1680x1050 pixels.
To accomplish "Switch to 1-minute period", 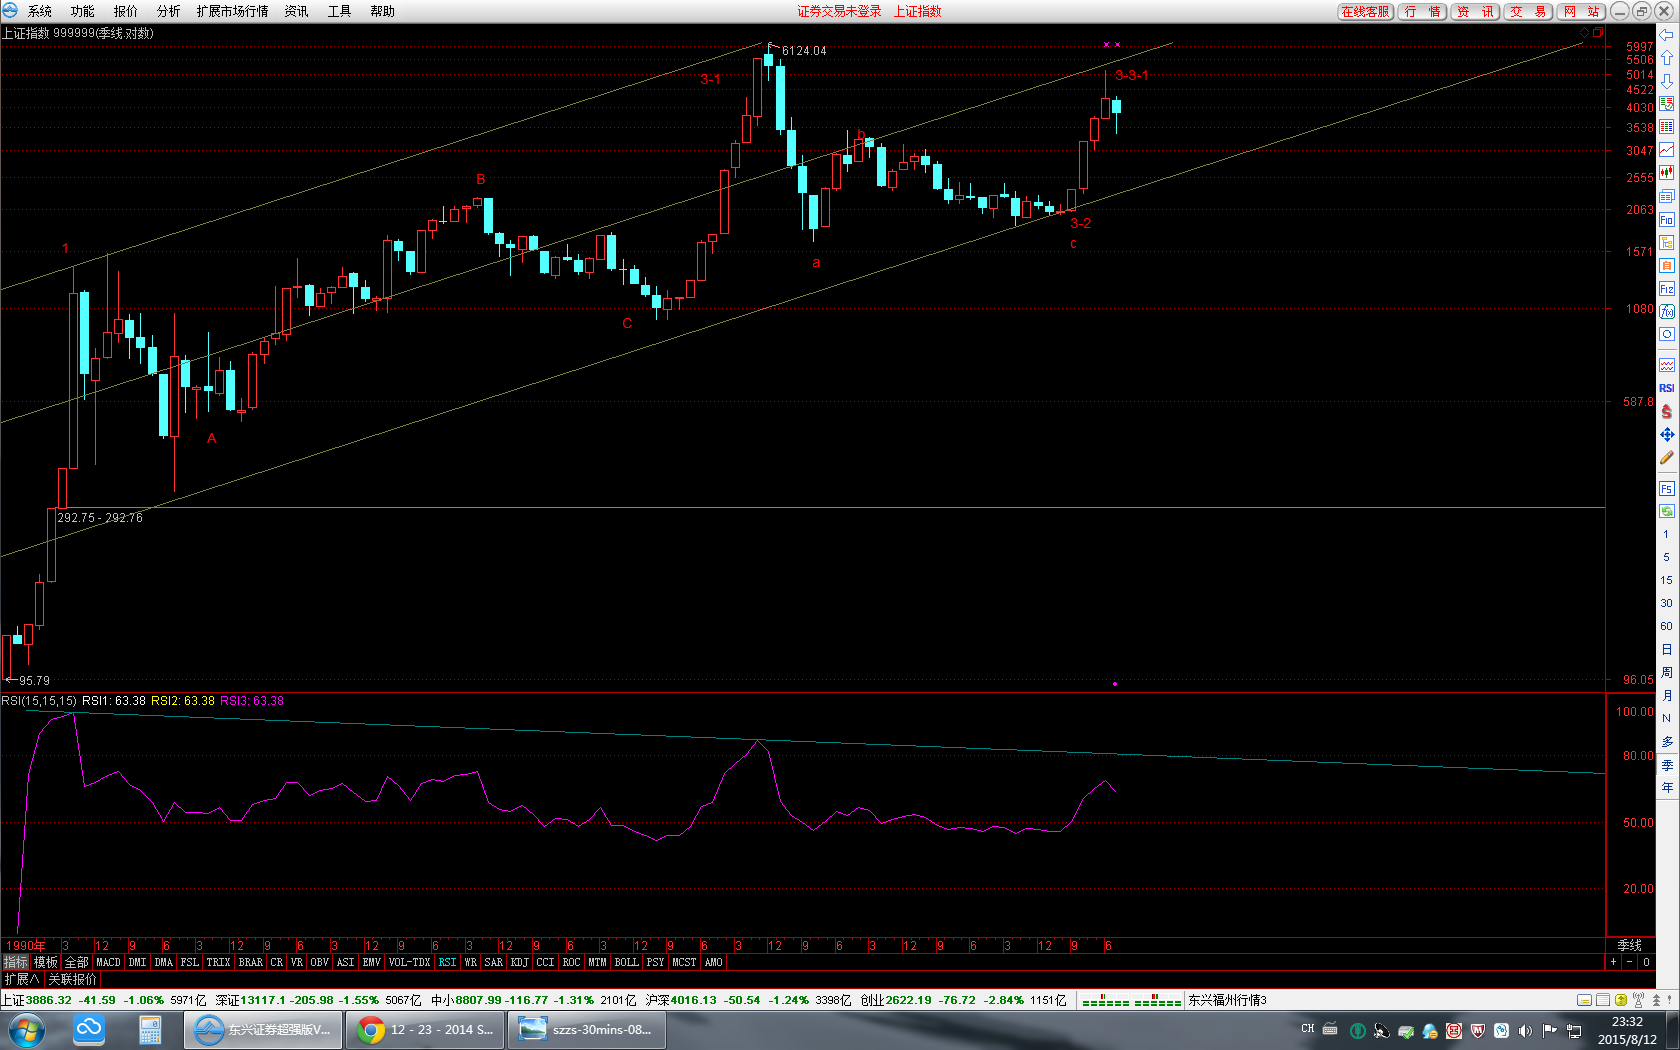I will pos(1666,535).
